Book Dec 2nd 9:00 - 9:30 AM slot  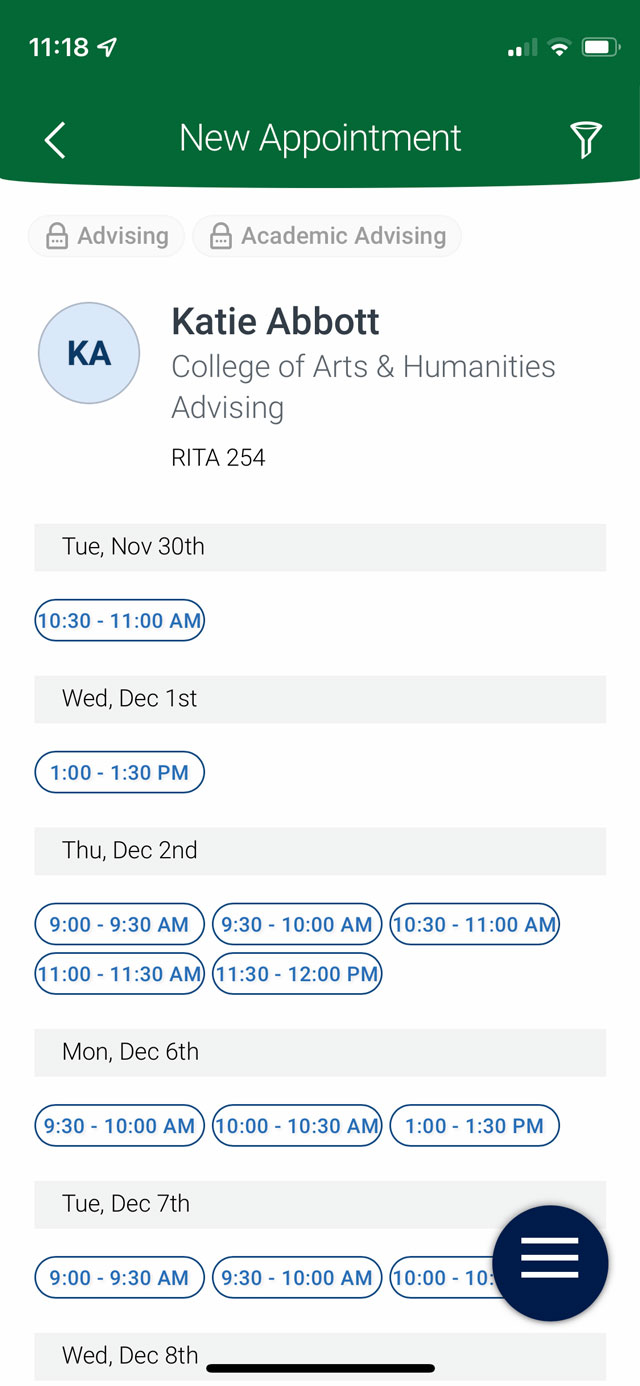(x=120, y=925)
